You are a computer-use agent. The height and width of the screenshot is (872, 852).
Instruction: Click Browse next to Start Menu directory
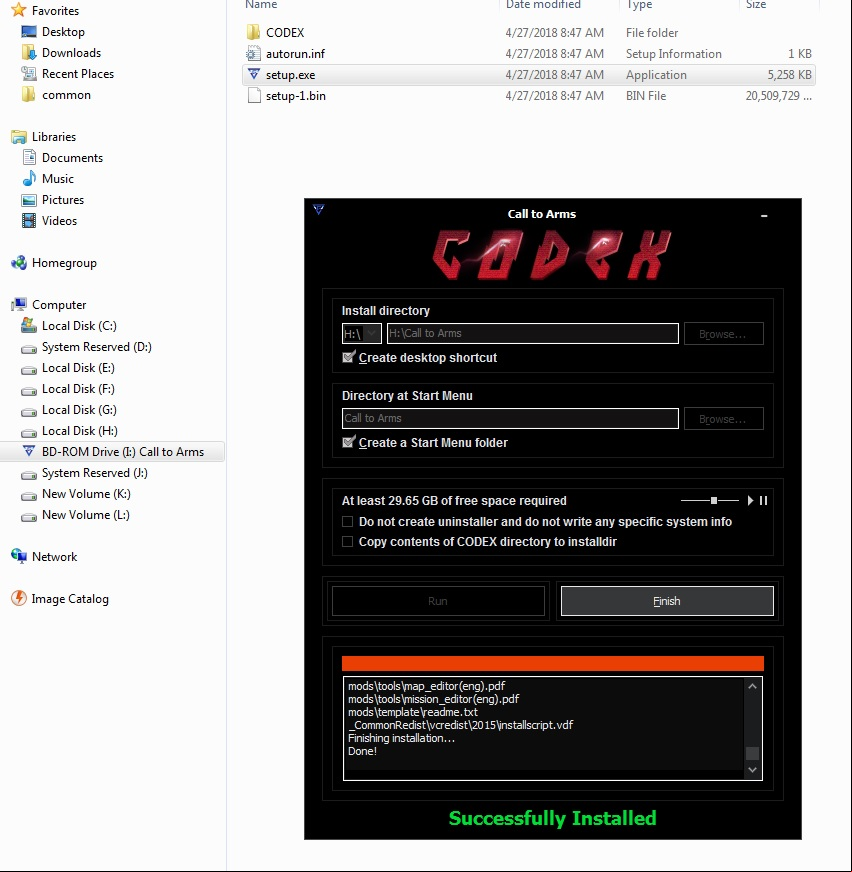click(x=724, y=419)
